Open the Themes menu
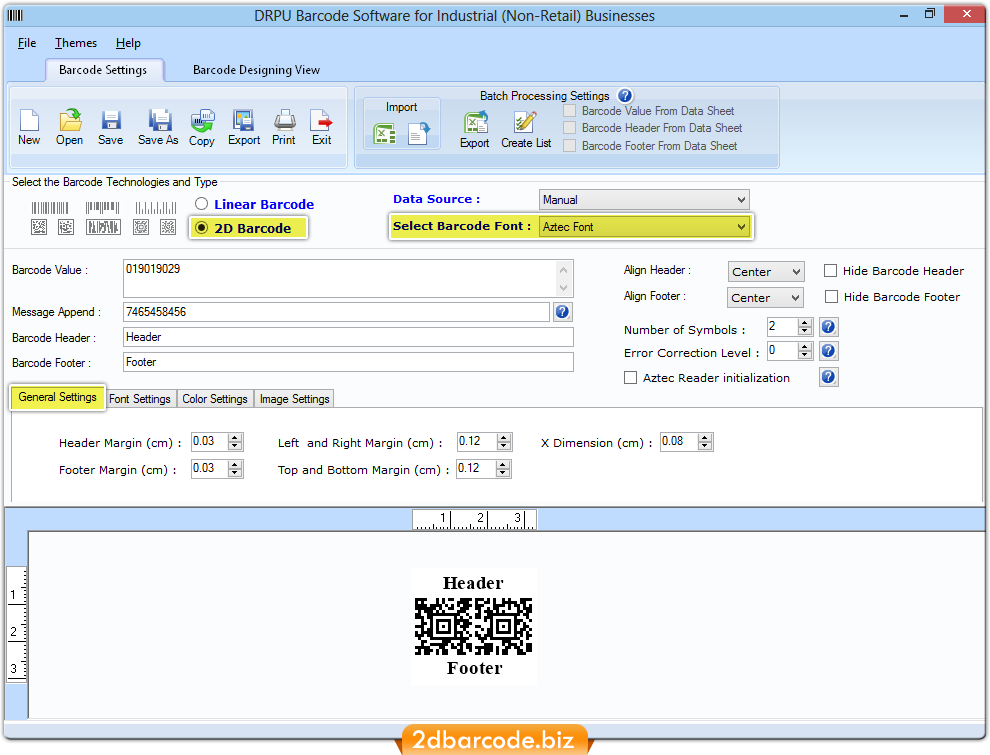Image resolution: width=990 pixels, height=755 pixels. tap(76, 43)
